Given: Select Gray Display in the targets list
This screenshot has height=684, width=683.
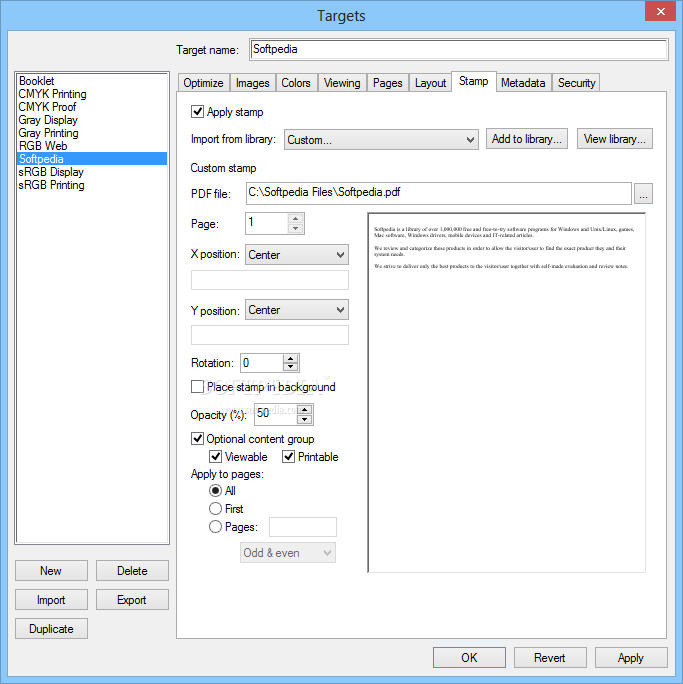Looking at the screenshot, I should coord(92,120).
